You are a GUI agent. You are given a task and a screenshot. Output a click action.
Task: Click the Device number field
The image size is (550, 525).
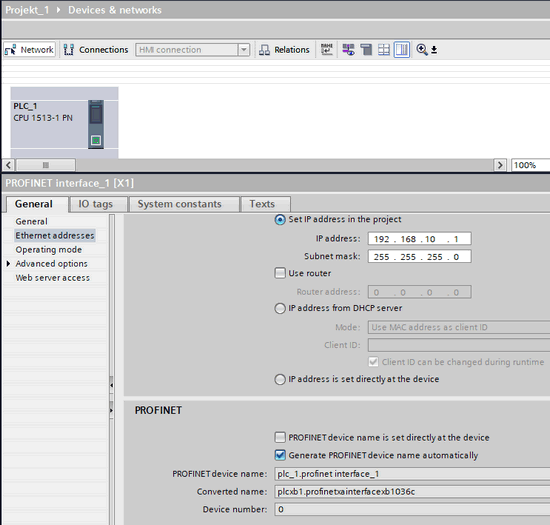click(412, 509)
